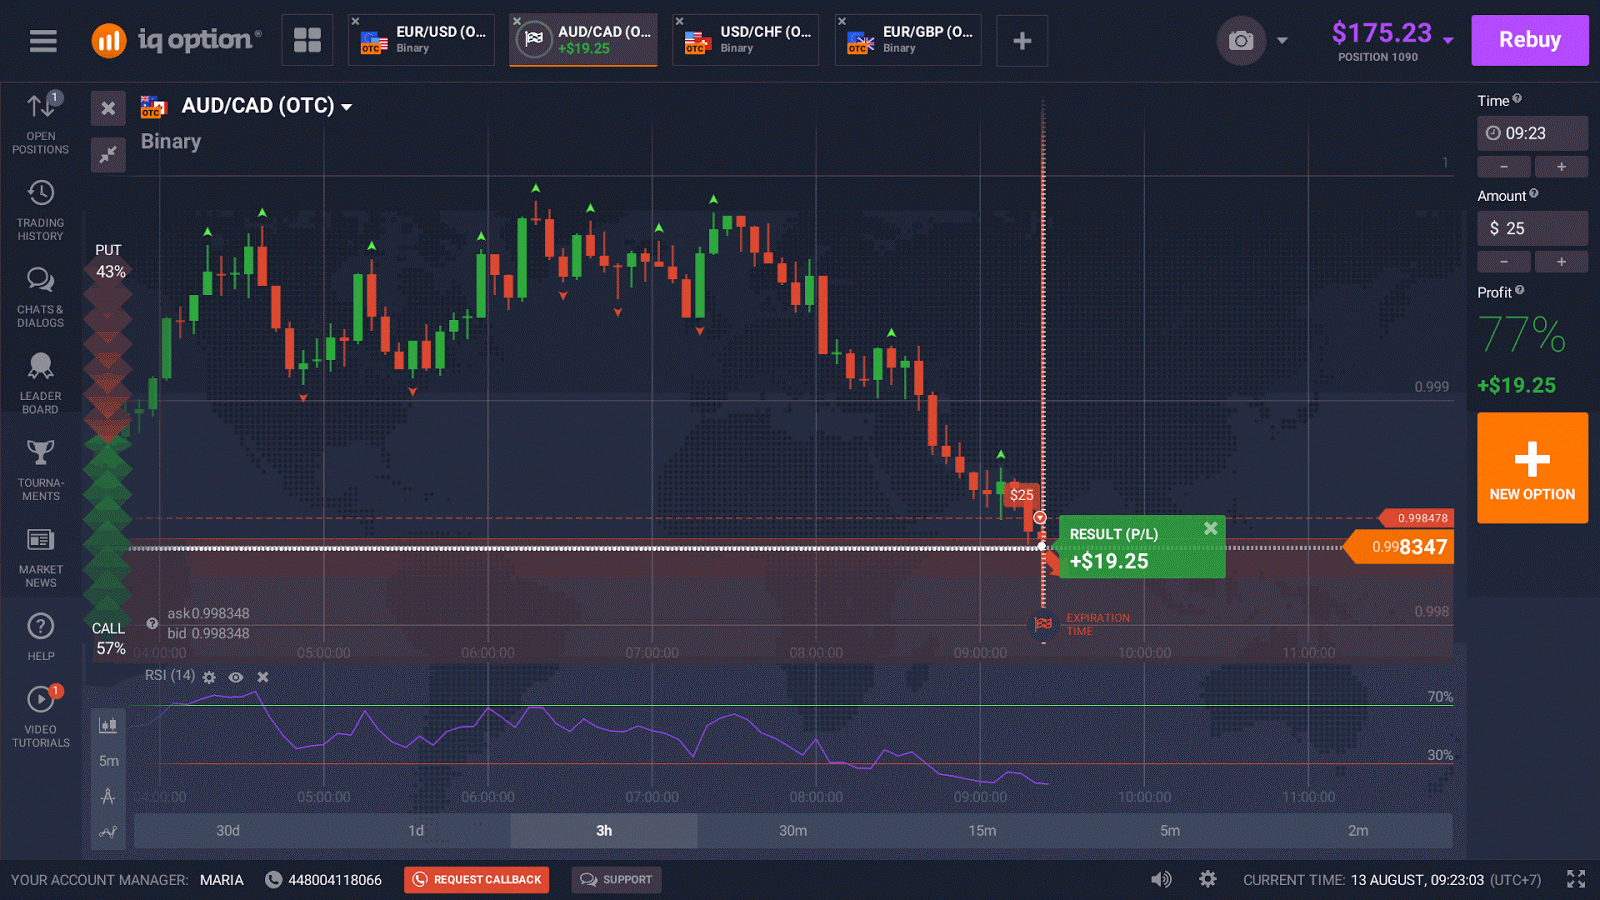
Task: Select the 2m timeframe
Action: (x=1358, y=831)
